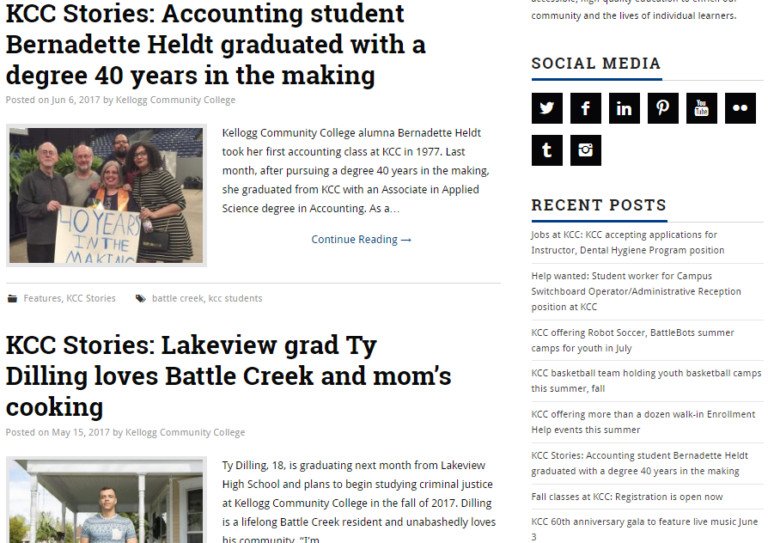Click the Ty Dilling porch photo thumbnail

(106, 500)
